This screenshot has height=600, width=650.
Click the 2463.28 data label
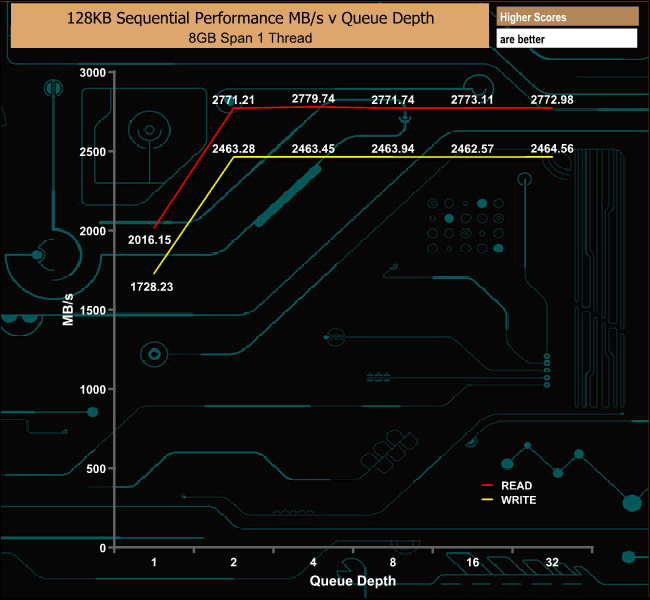pos(233,148)
